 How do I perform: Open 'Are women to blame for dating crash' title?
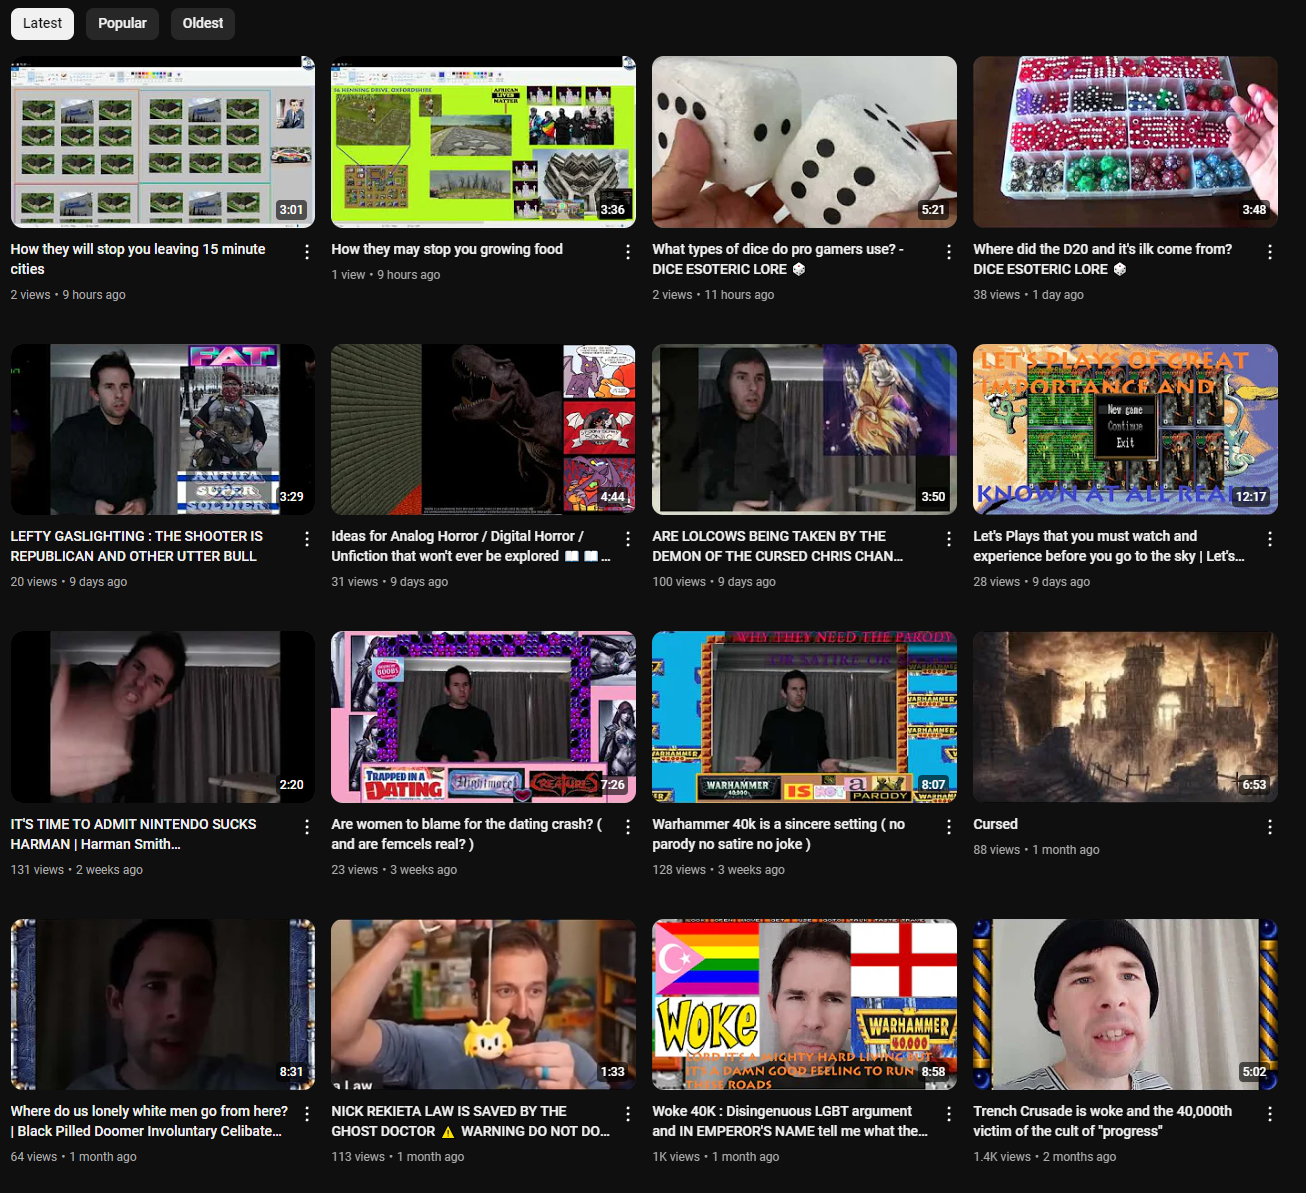[466, 824]
